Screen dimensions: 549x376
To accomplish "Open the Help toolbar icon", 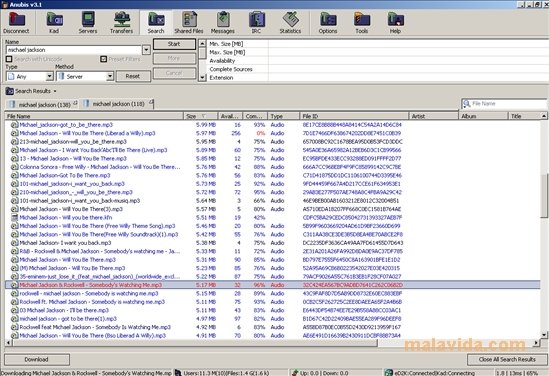I will coord(395,22).
